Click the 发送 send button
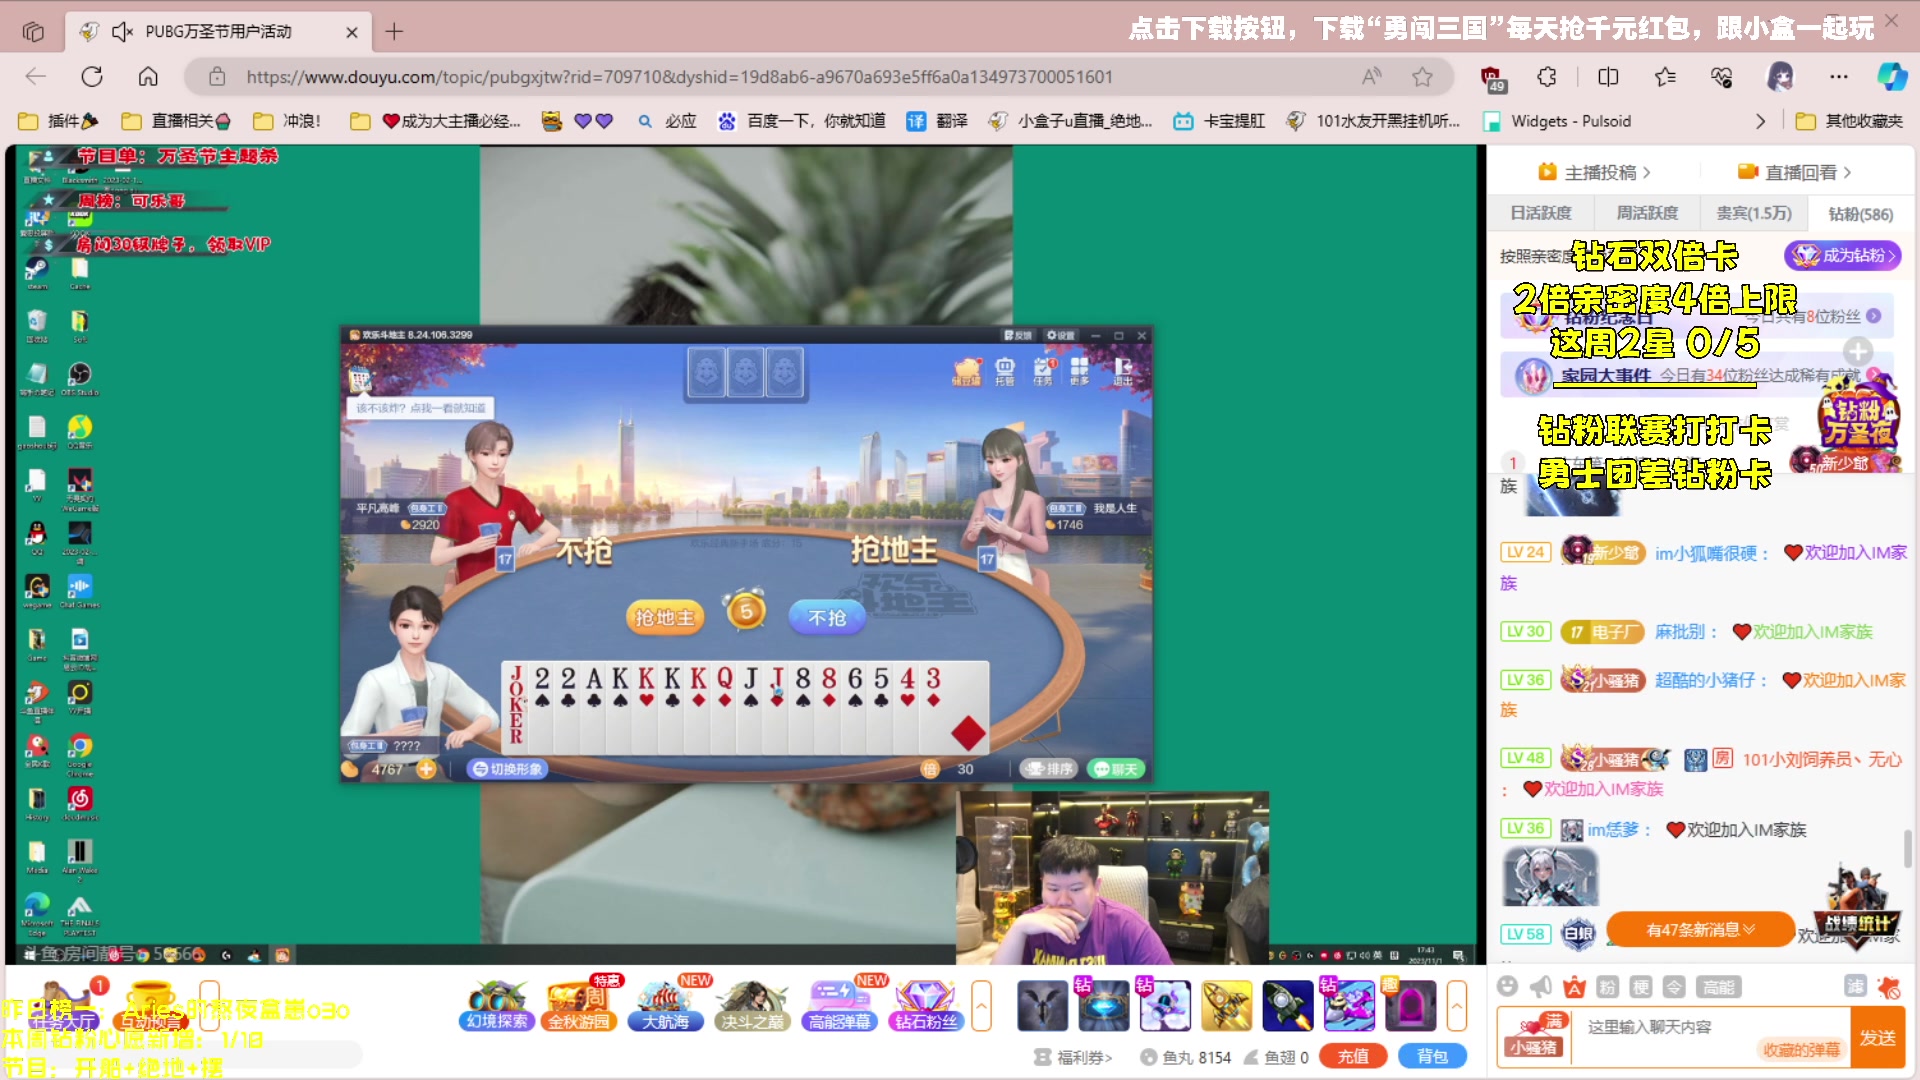The width and height of the screenshot is (1920, 1080). [1877, 1038]
